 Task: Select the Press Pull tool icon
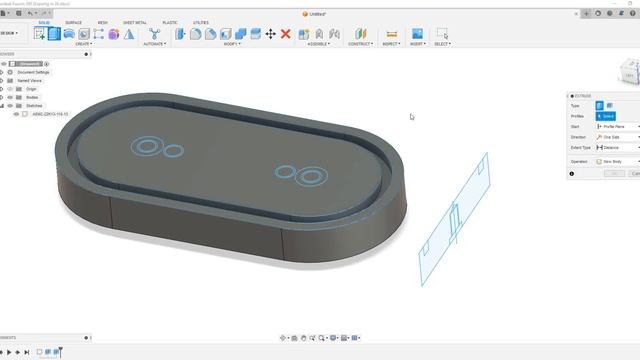(x=180, y=34)
